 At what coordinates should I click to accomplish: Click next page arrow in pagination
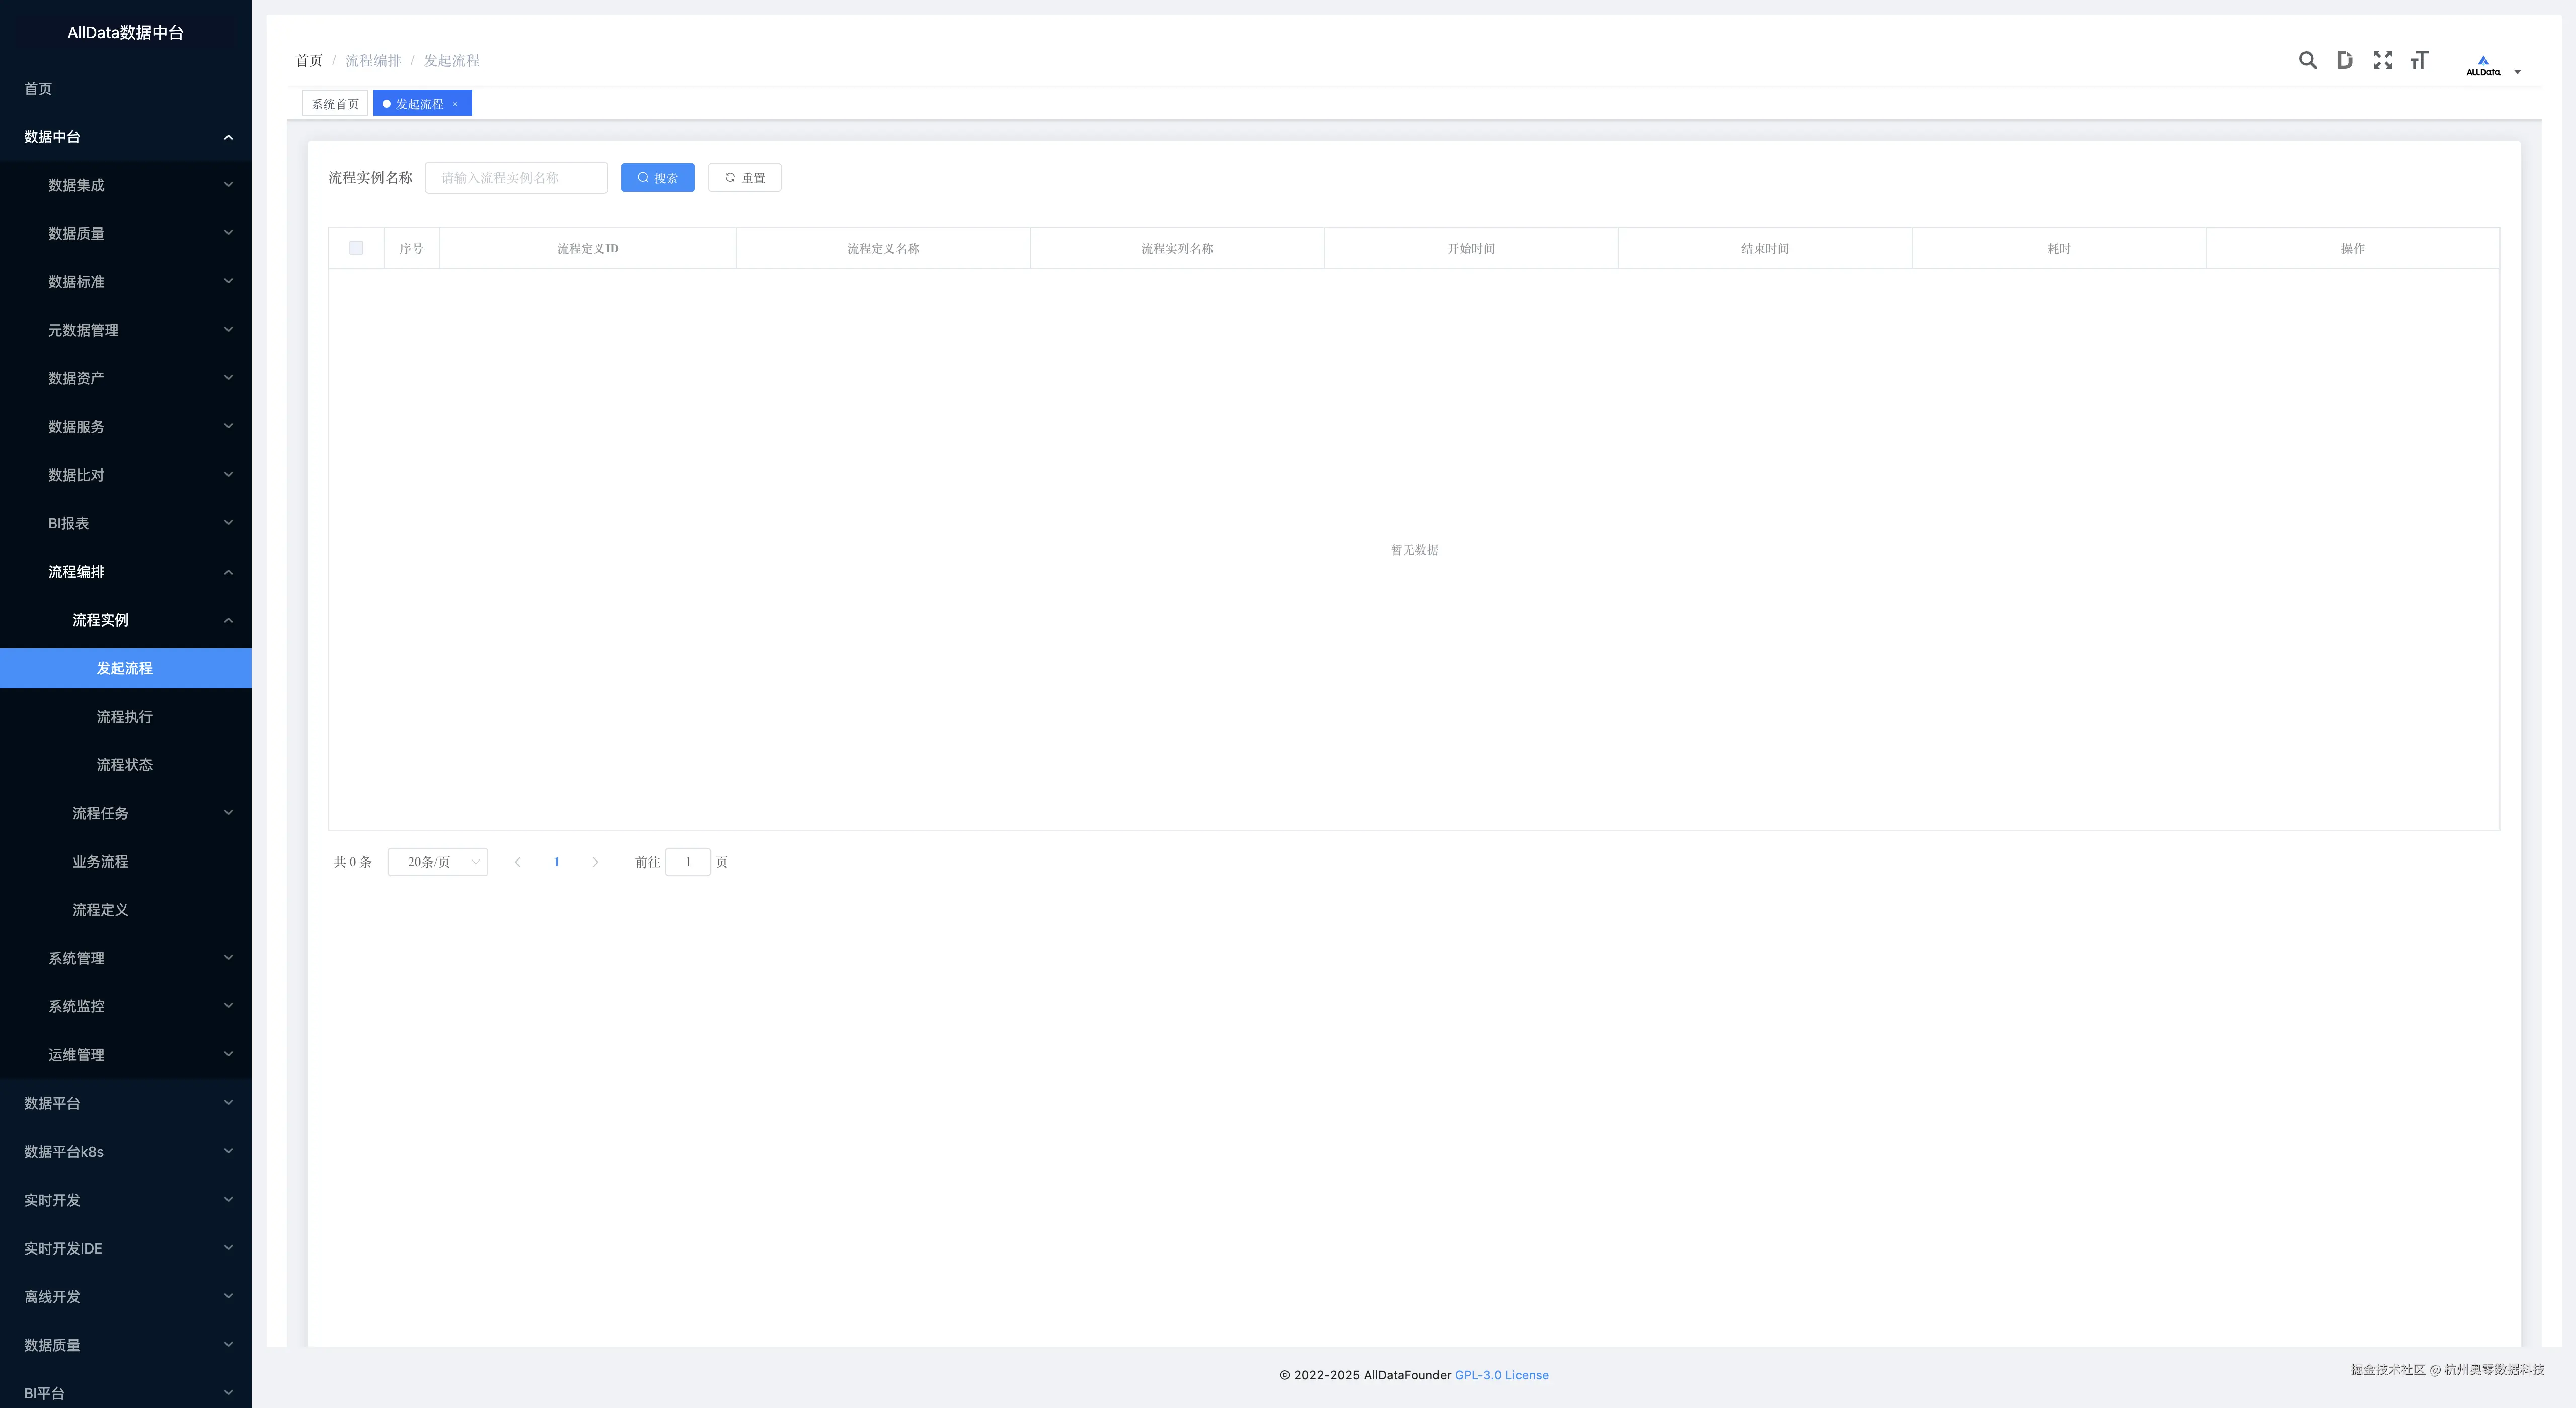[x=595, y=862]
